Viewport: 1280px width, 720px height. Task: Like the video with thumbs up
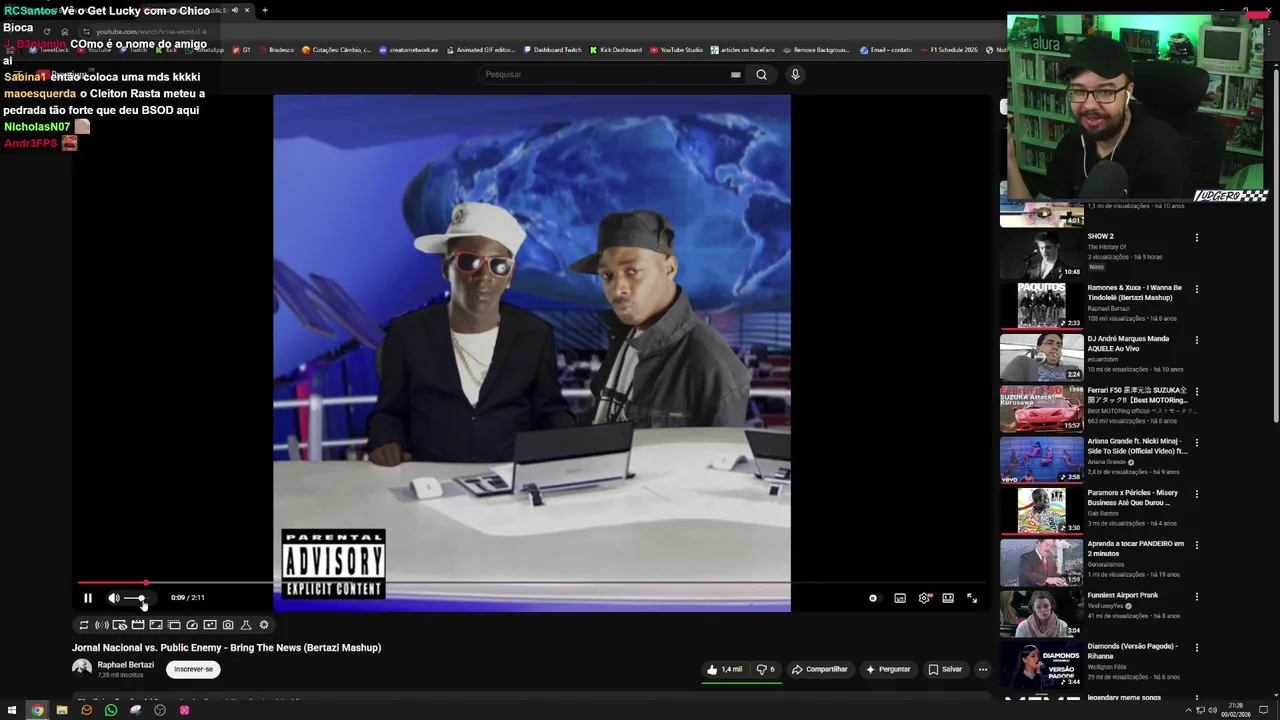click(724, 670)
